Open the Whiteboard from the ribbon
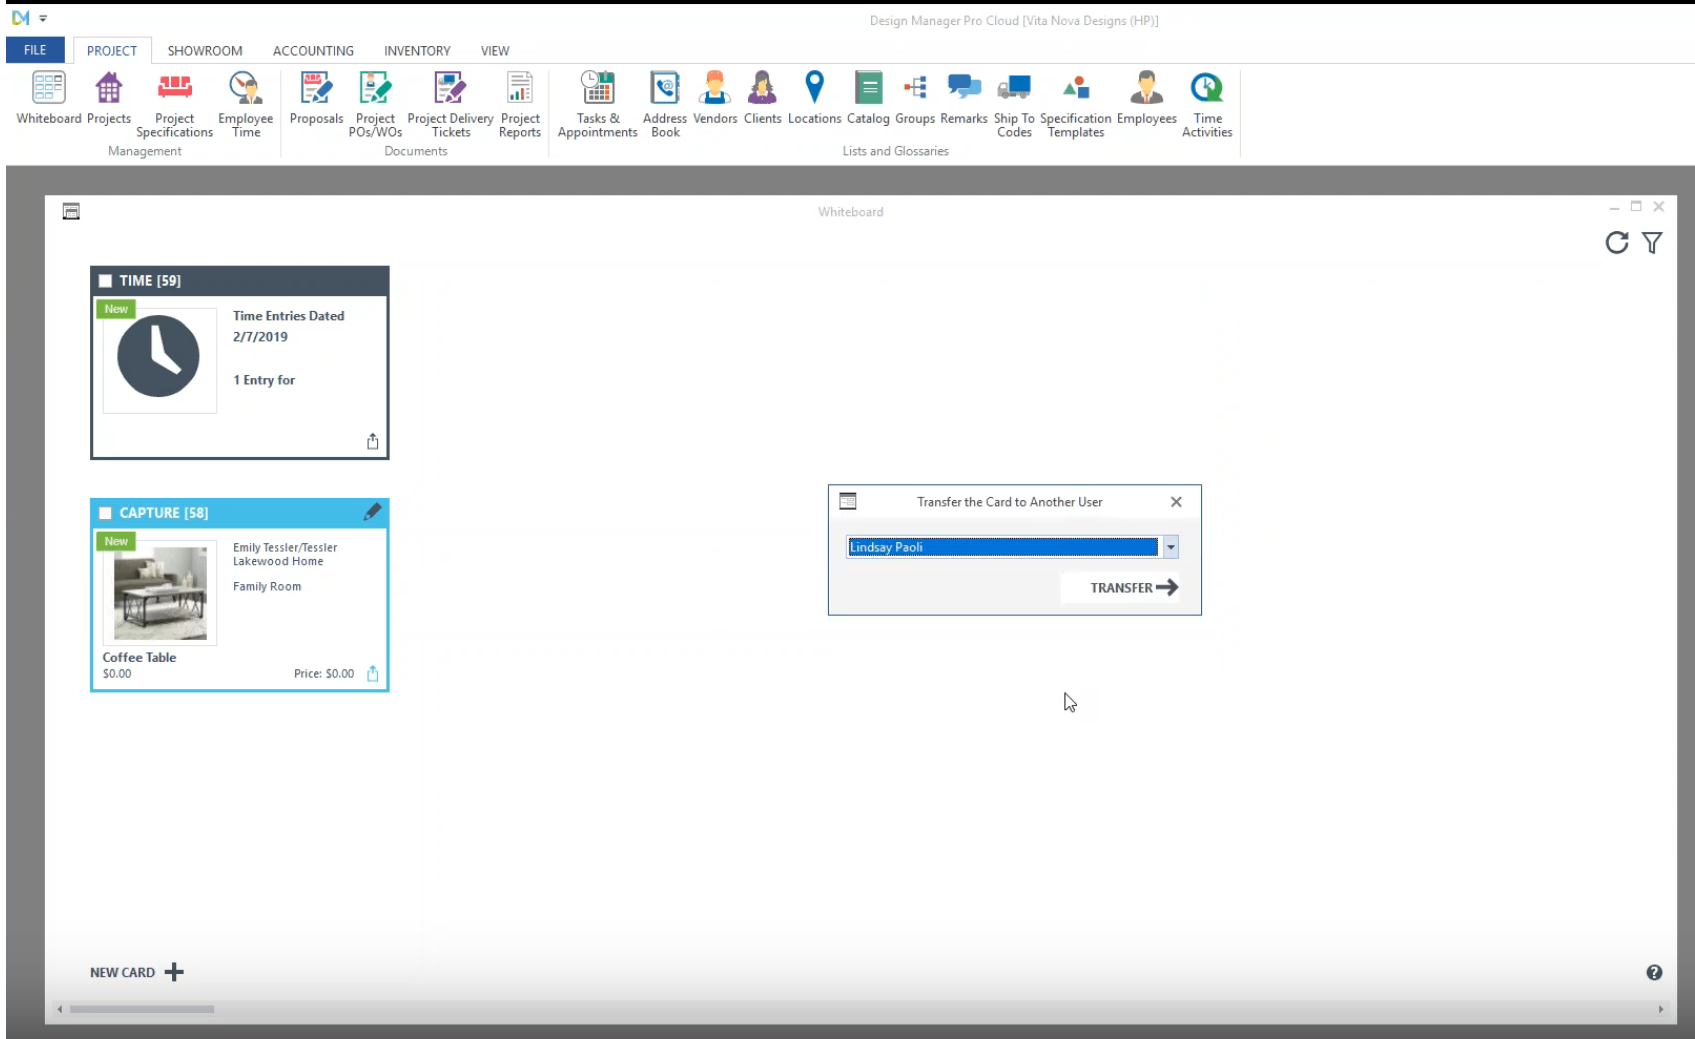 [x=48, y=99]
